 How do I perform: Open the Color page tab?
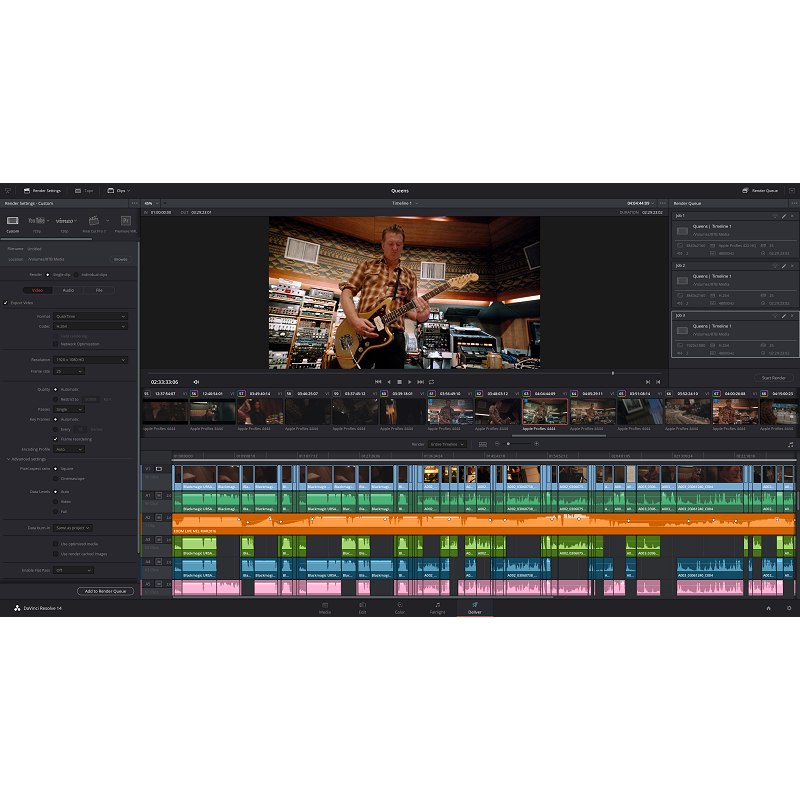point(400,608)
